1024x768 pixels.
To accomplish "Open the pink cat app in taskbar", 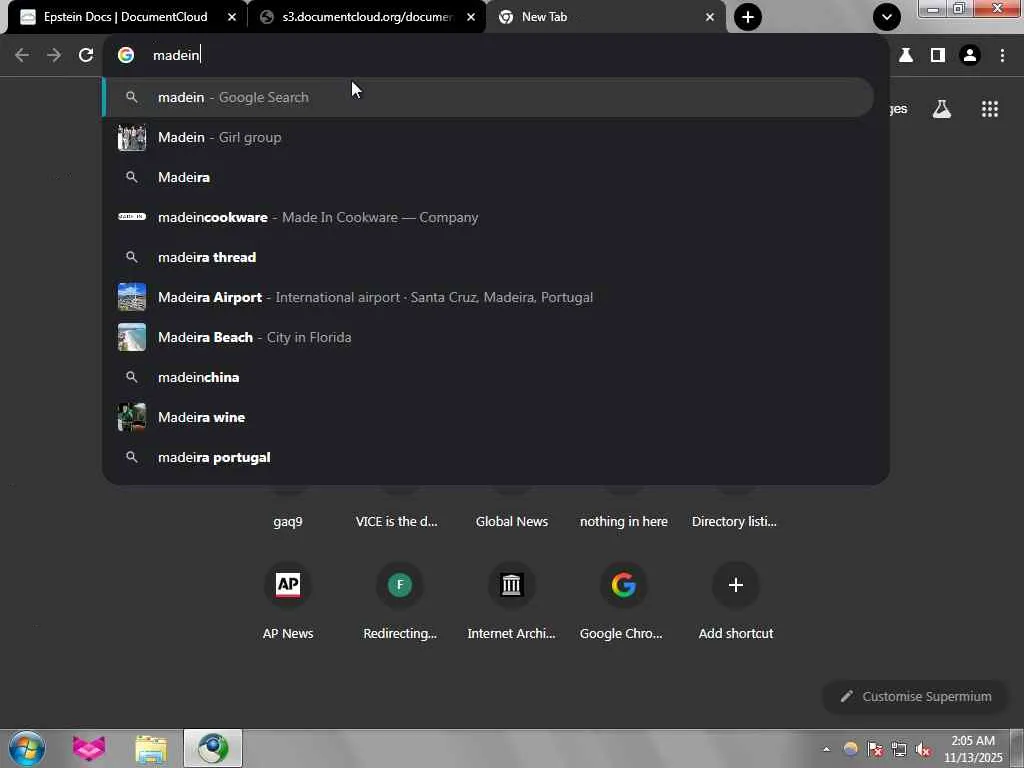I will (89, 748).
